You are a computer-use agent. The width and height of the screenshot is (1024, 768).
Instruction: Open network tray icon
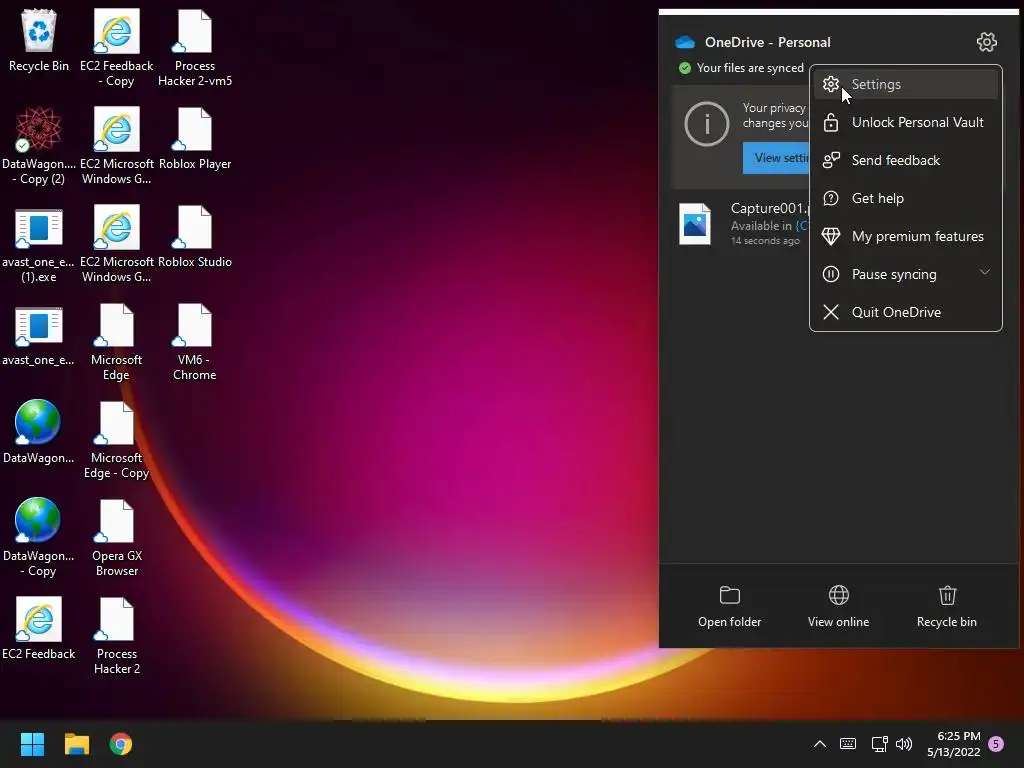(x=879, y=744)
